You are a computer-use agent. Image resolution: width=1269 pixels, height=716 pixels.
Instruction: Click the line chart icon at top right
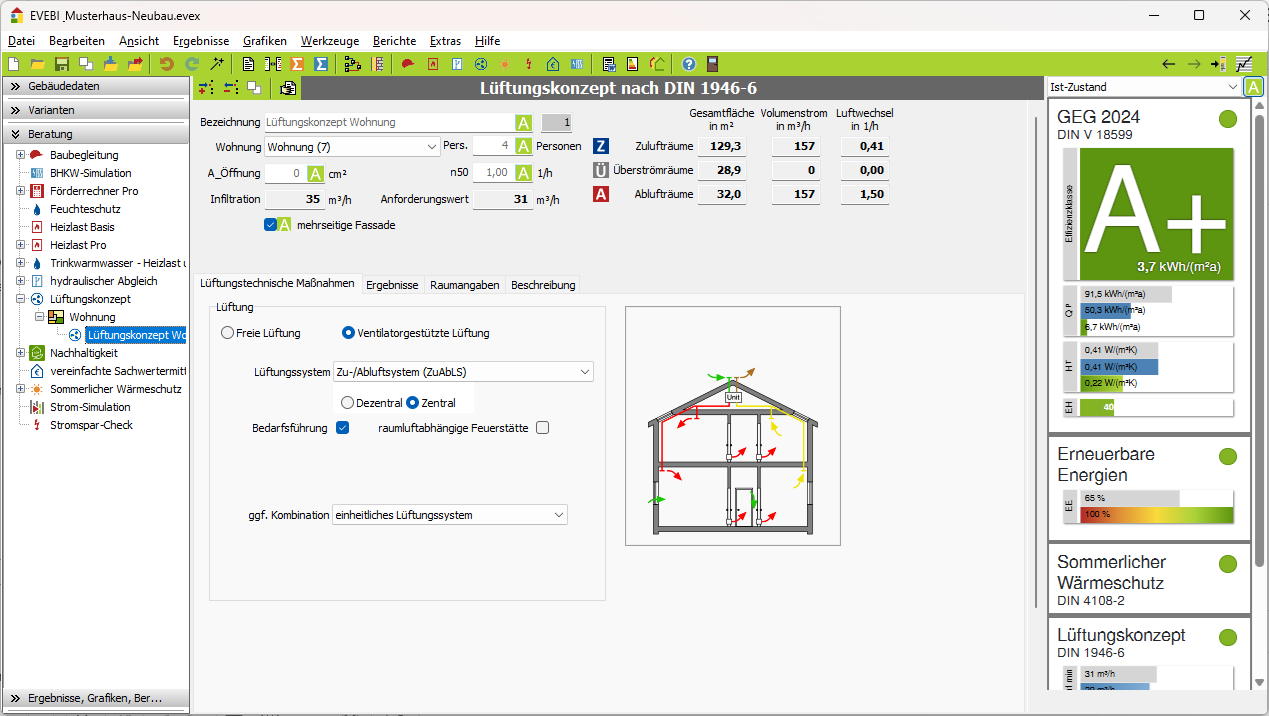tap(1243, 64)
